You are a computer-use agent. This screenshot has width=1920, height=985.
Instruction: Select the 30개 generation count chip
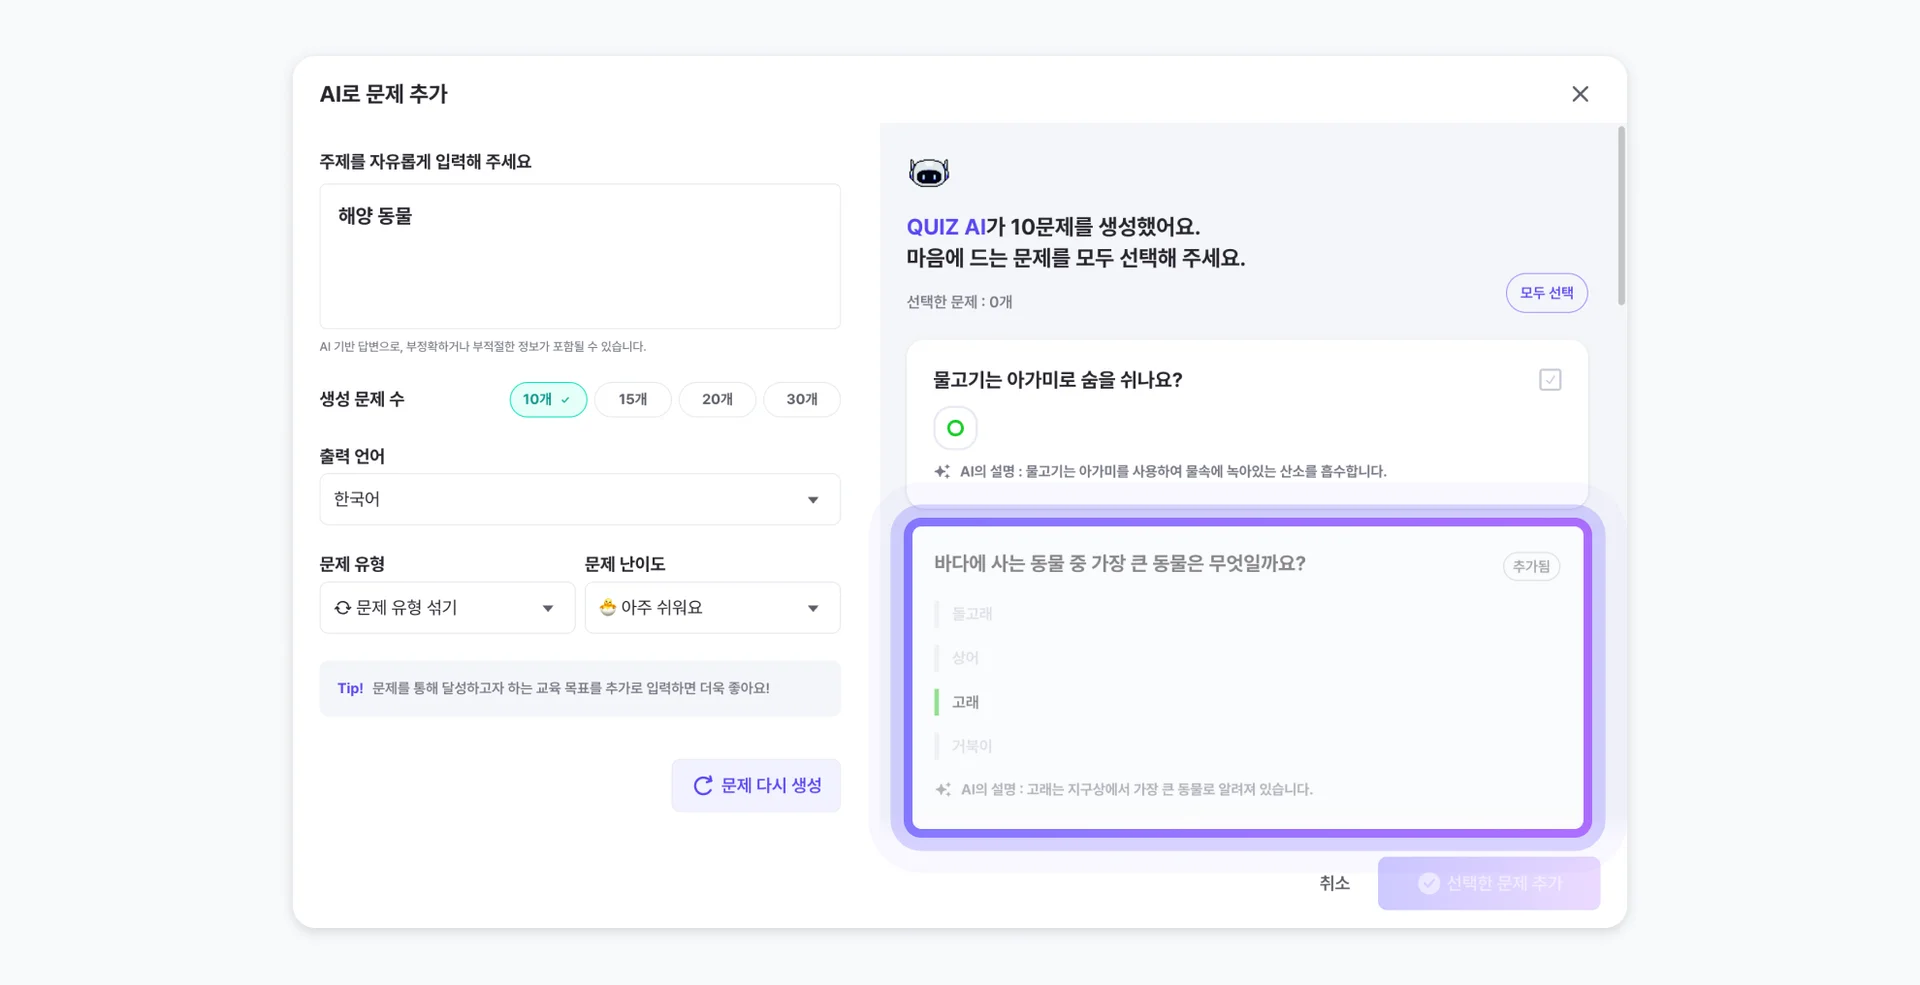coord(801,399)
